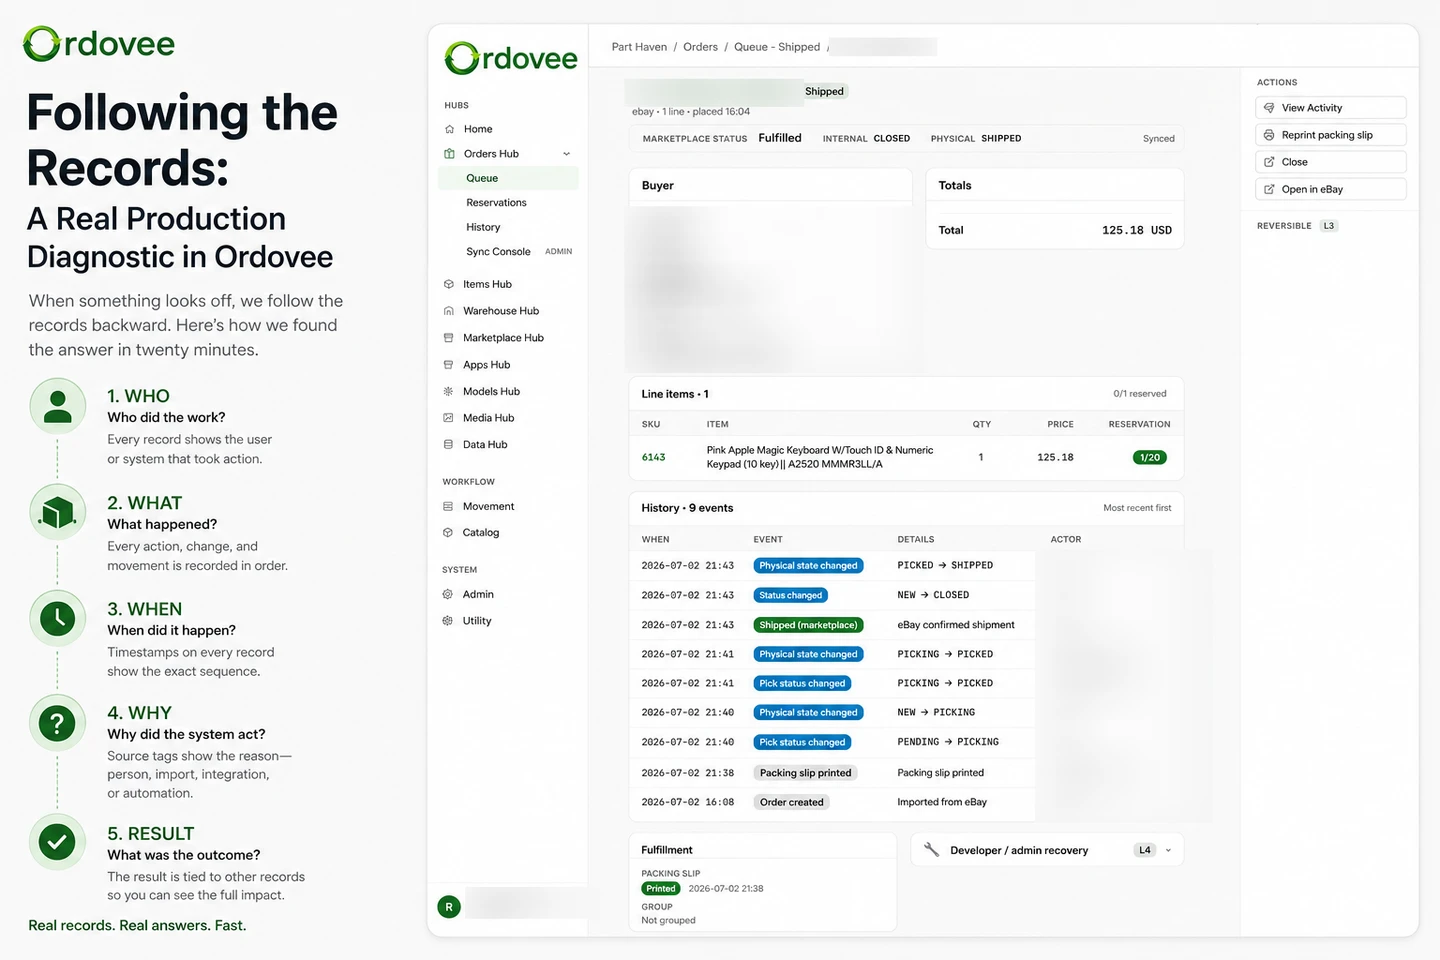Click the Admin gear icon
This screenshot has width=1440, height=960.
pyautogui.click(x=448, y=594)
